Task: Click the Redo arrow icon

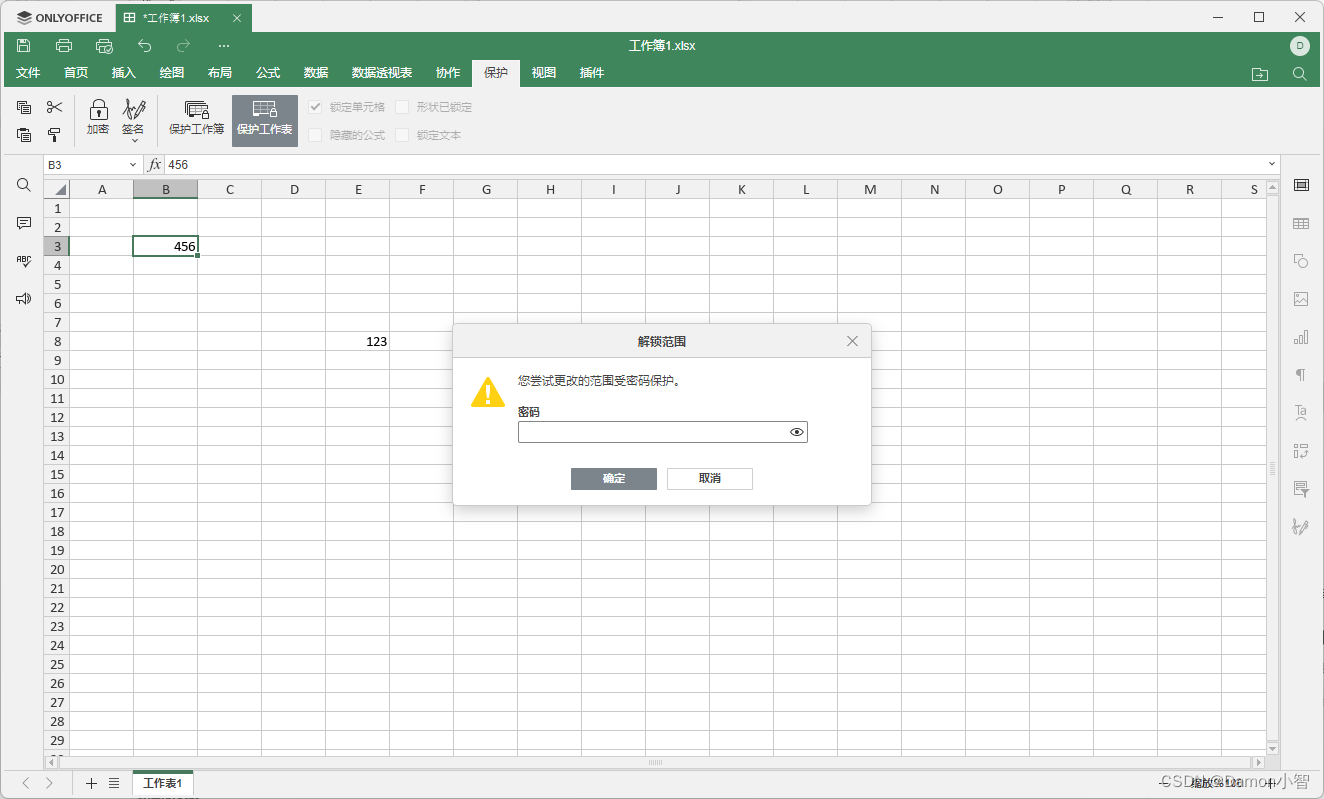Action: point(183,45)
